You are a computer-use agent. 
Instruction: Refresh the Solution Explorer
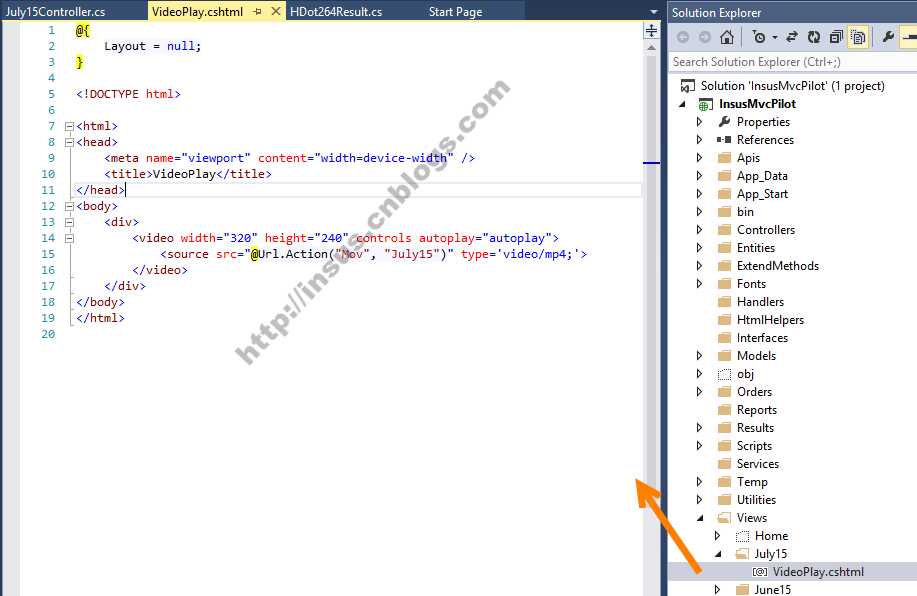[813, 37]
